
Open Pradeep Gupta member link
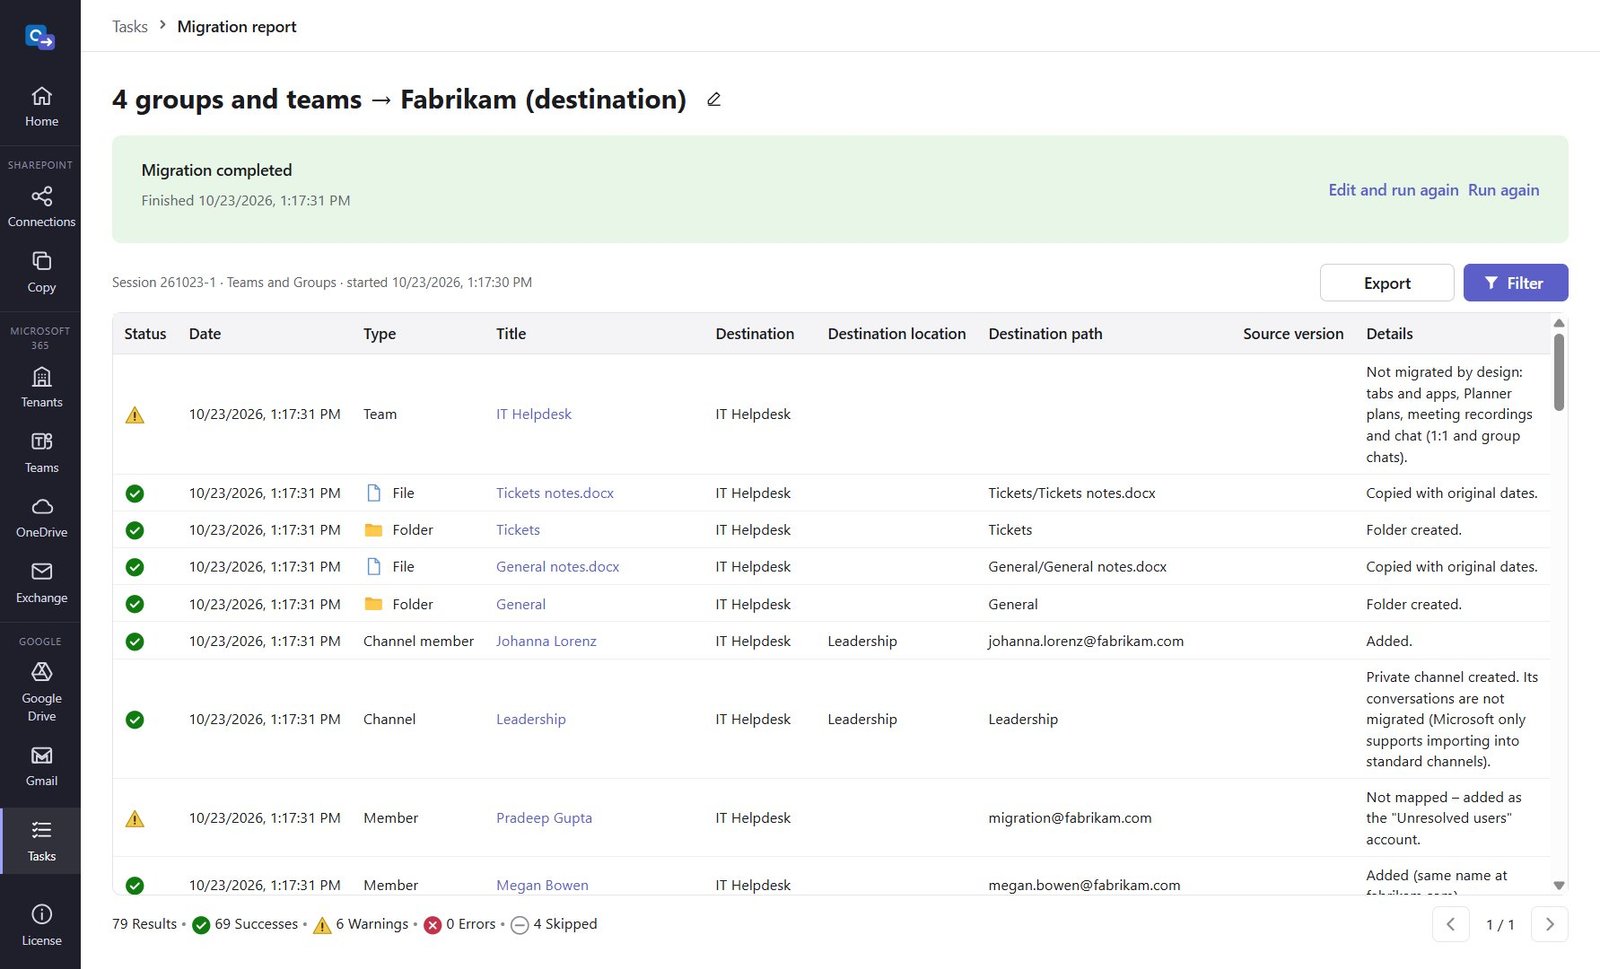coord(544,818)
